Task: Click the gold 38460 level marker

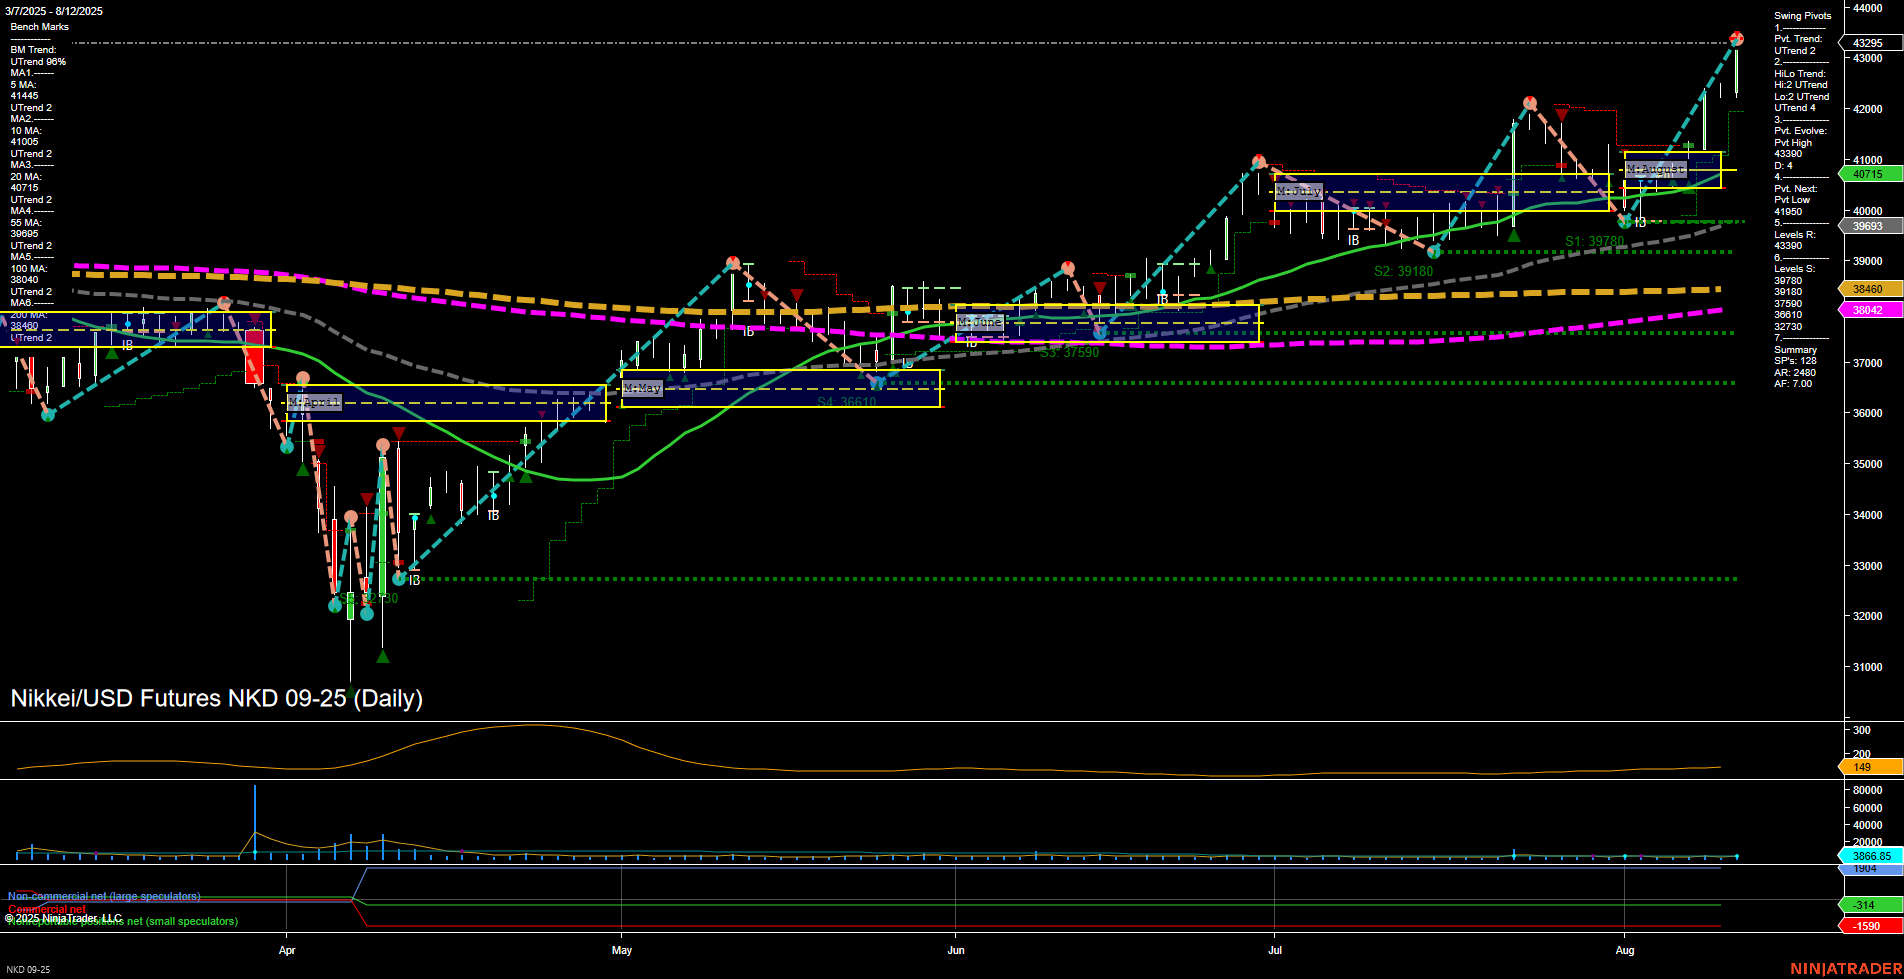Action: point(1868,288)
